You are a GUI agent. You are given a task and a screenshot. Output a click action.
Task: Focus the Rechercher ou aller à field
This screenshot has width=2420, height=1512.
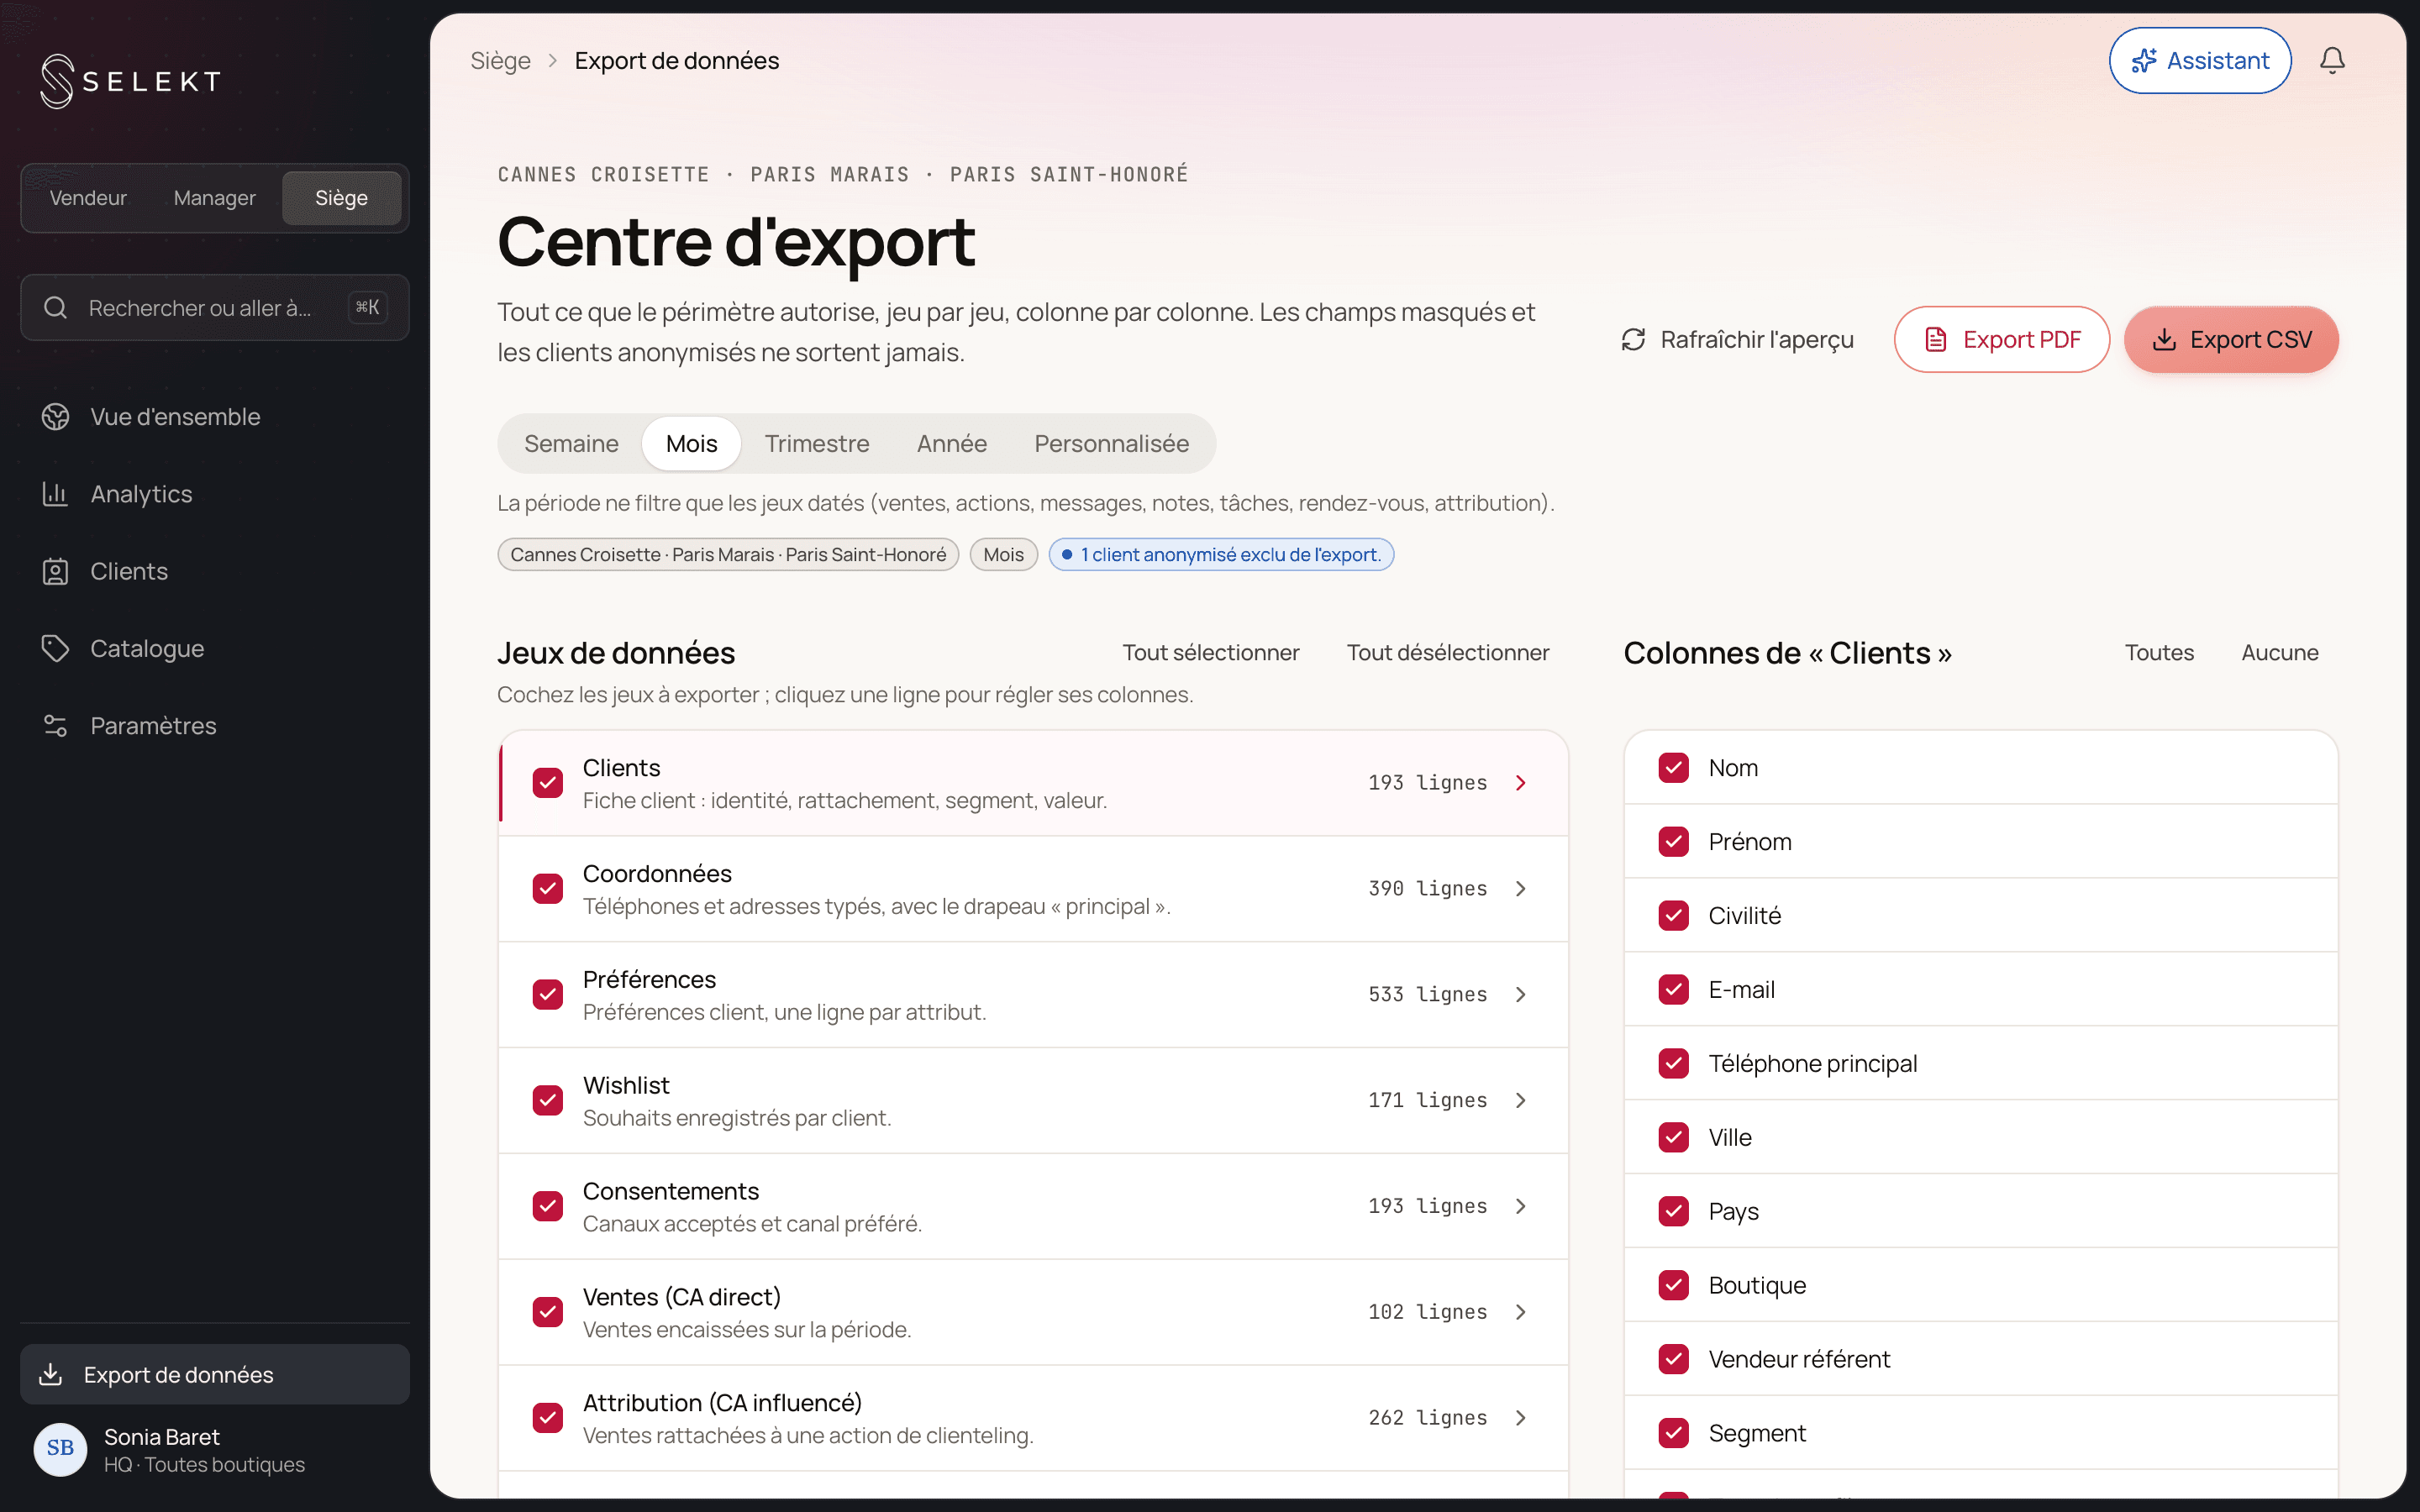click(215, 308)
